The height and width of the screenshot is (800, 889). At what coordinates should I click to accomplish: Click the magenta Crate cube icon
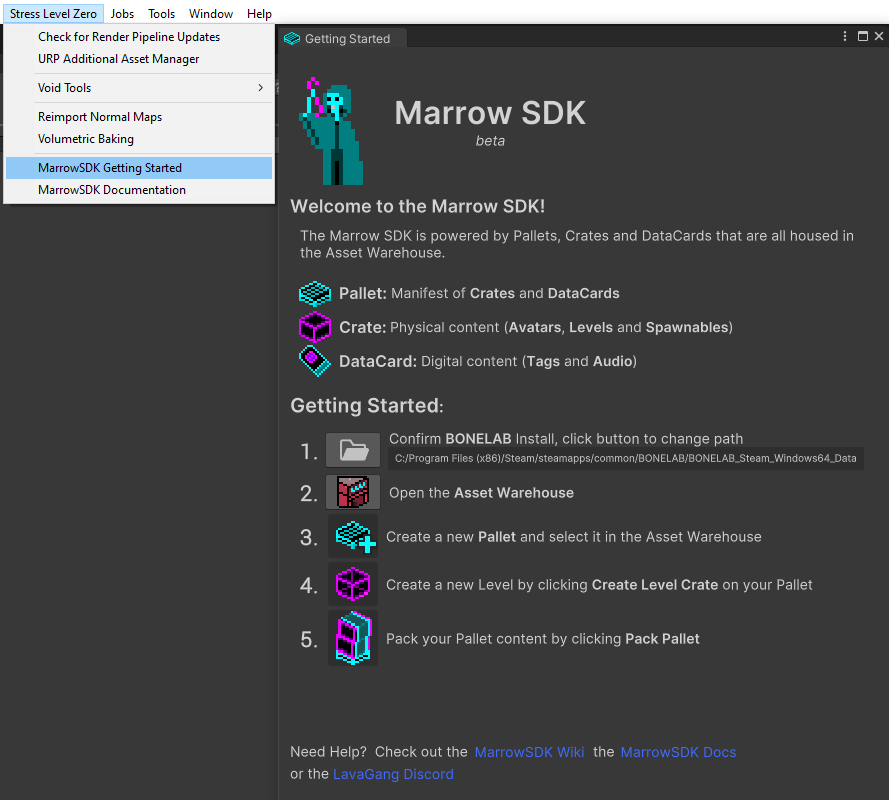click(315, 327)
